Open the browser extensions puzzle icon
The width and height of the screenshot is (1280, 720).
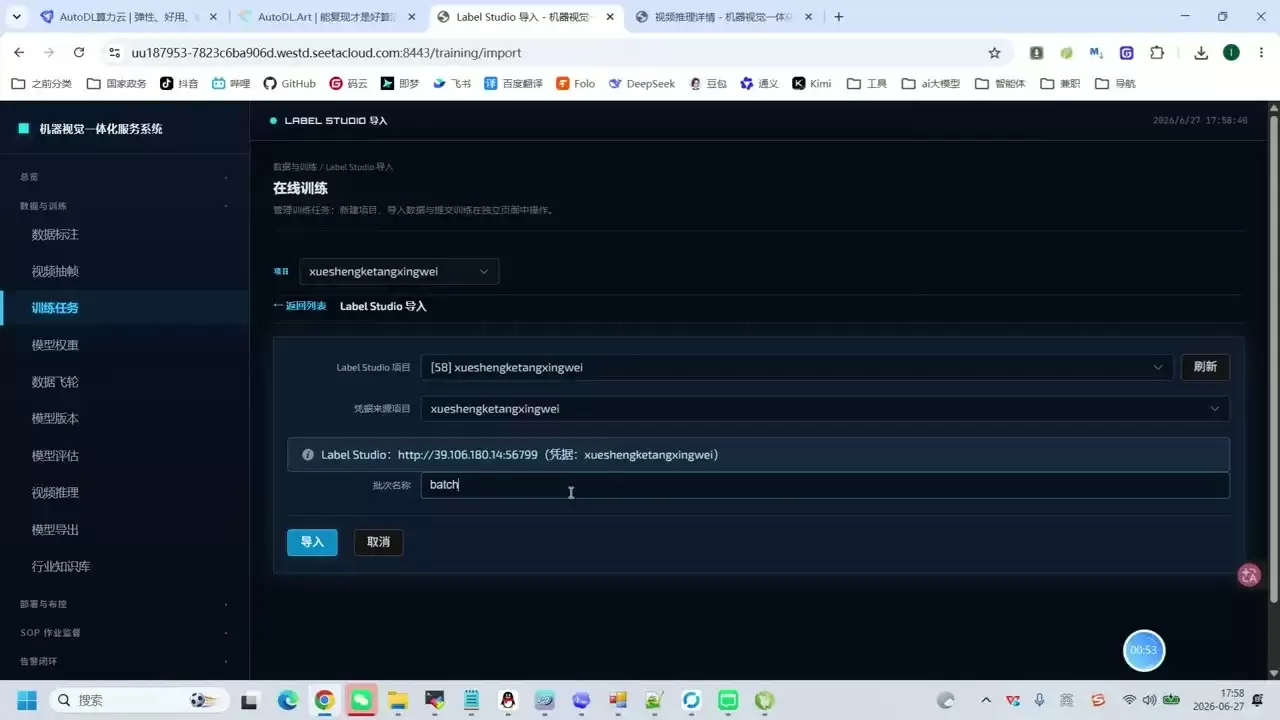coord(1157,53)
